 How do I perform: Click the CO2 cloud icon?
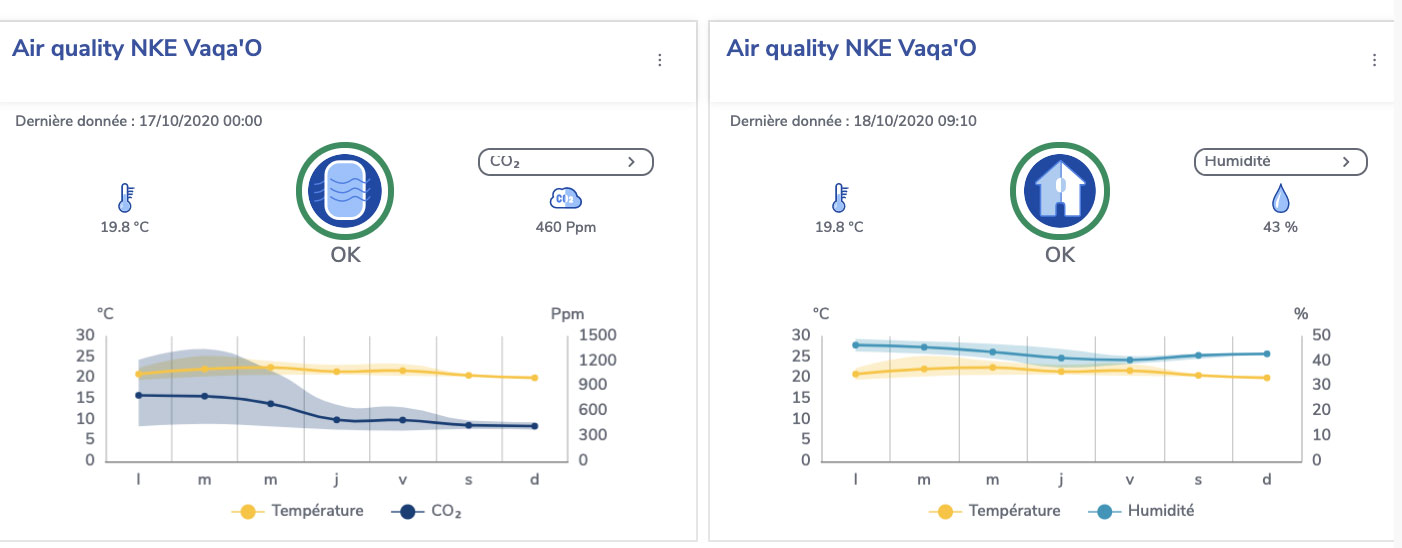pos(565,197)
